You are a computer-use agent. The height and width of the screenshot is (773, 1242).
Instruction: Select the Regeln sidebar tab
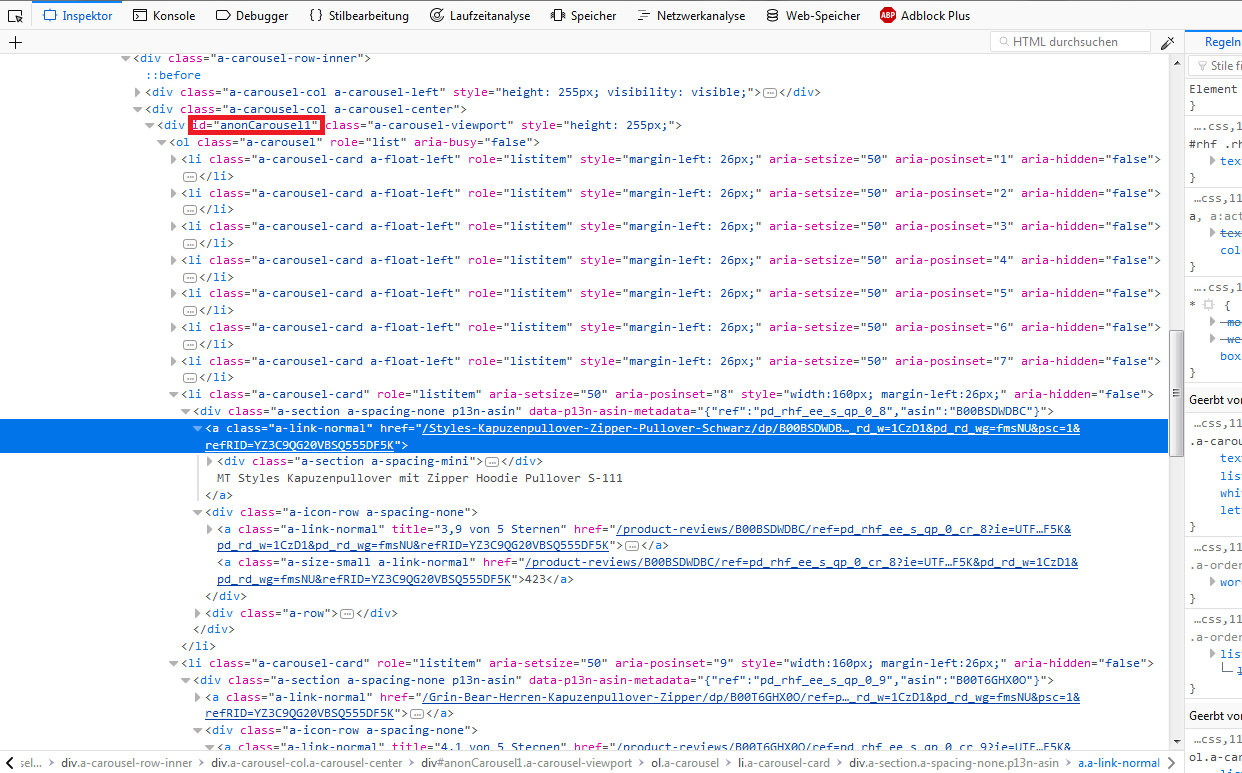(1222, 42)
